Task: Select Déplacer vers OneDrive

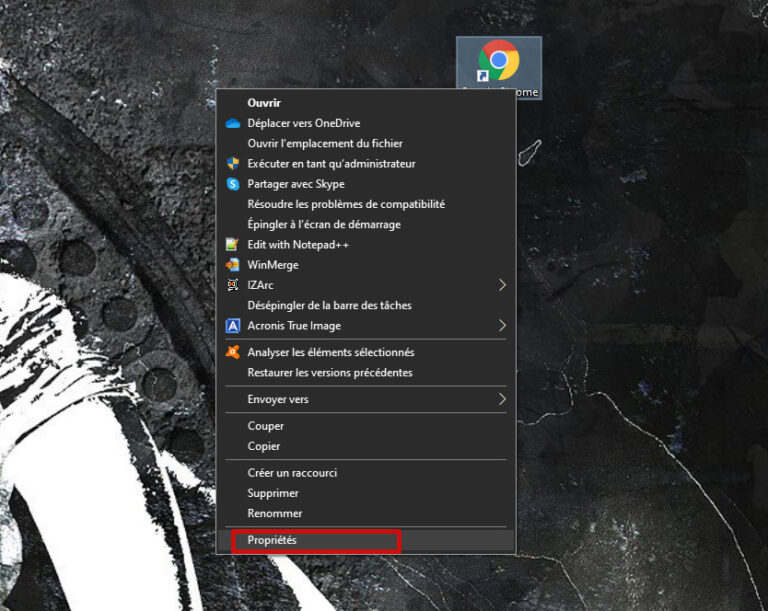Action: 366,123
